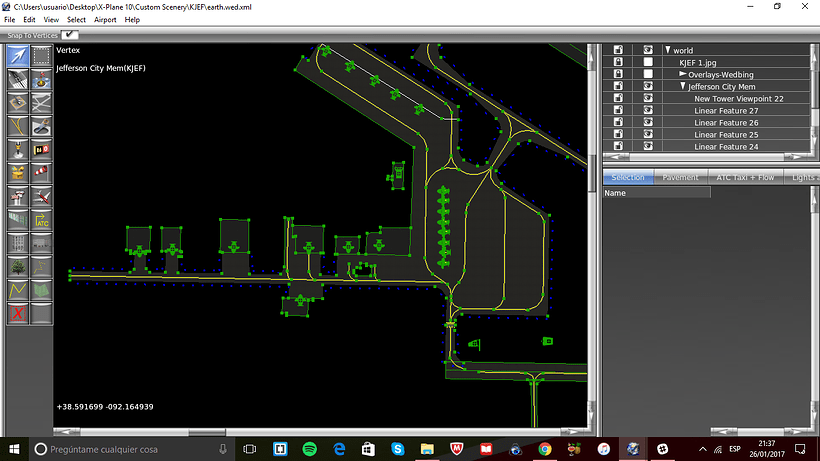This screenshot has width=820, height=461.
Task: Select the green Polygon tool
Action: coord(41,291)
